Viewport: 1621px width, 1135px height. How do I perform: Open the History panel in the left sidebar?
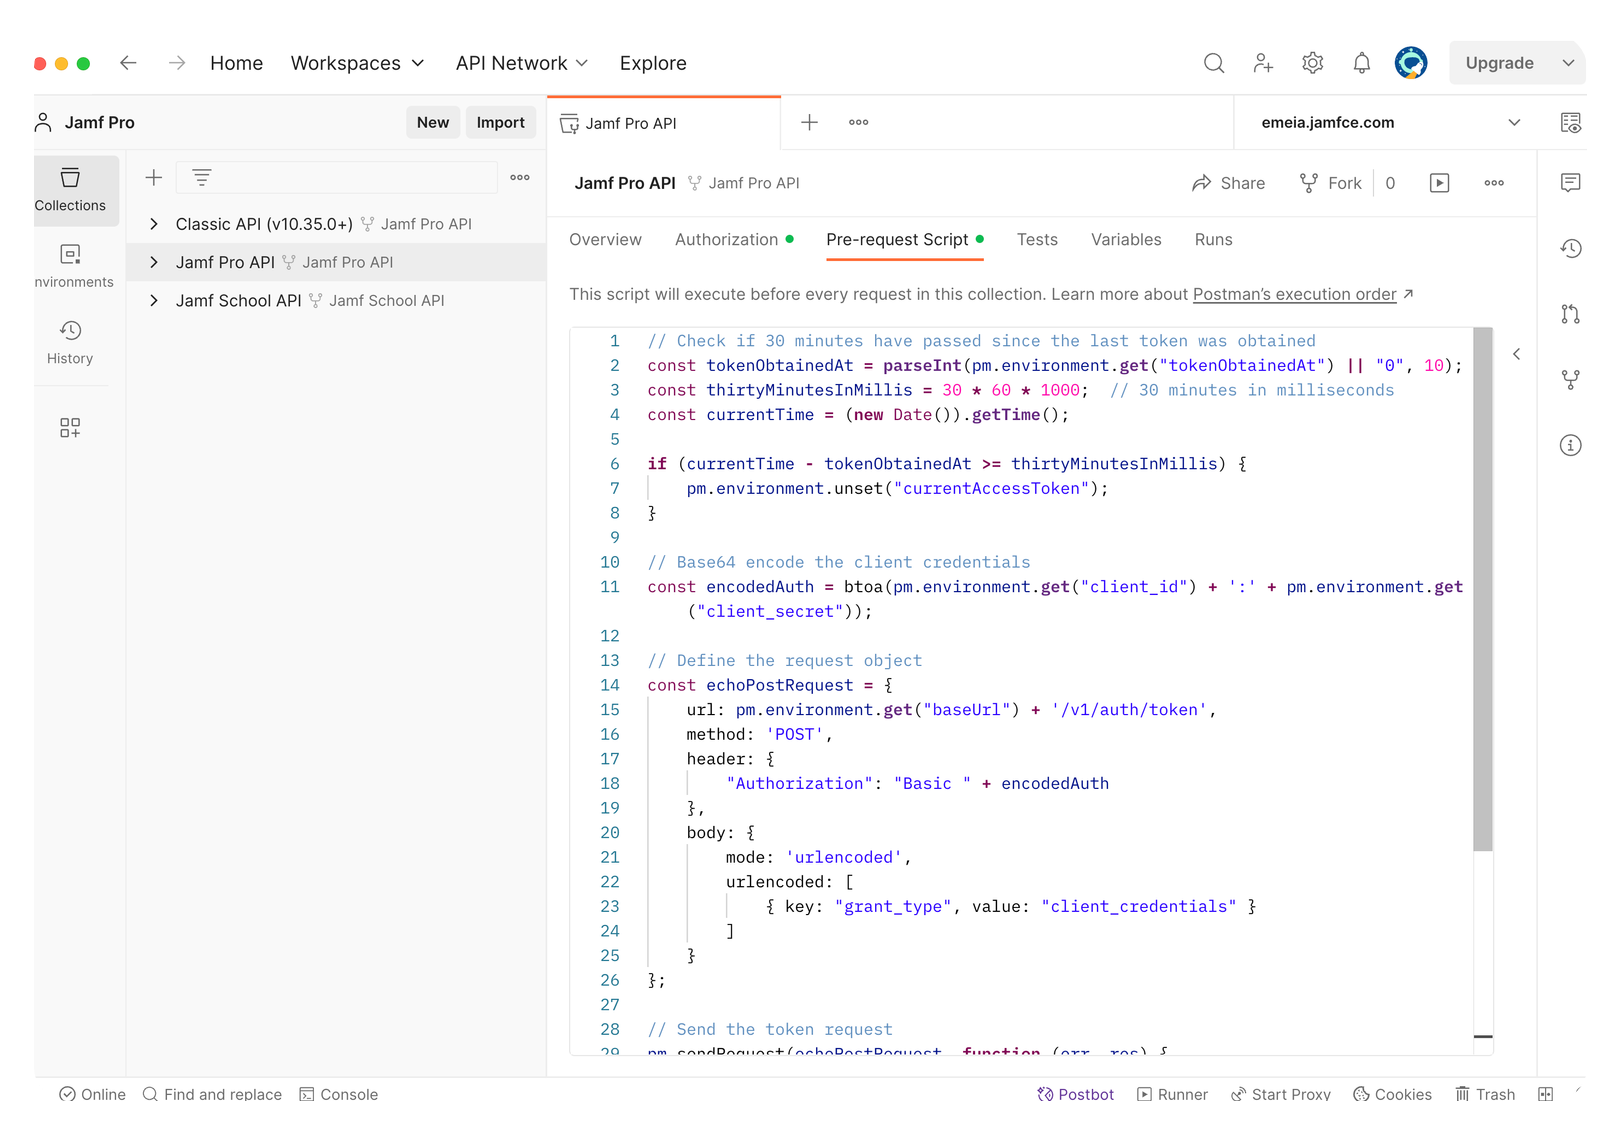coord(71,343)
